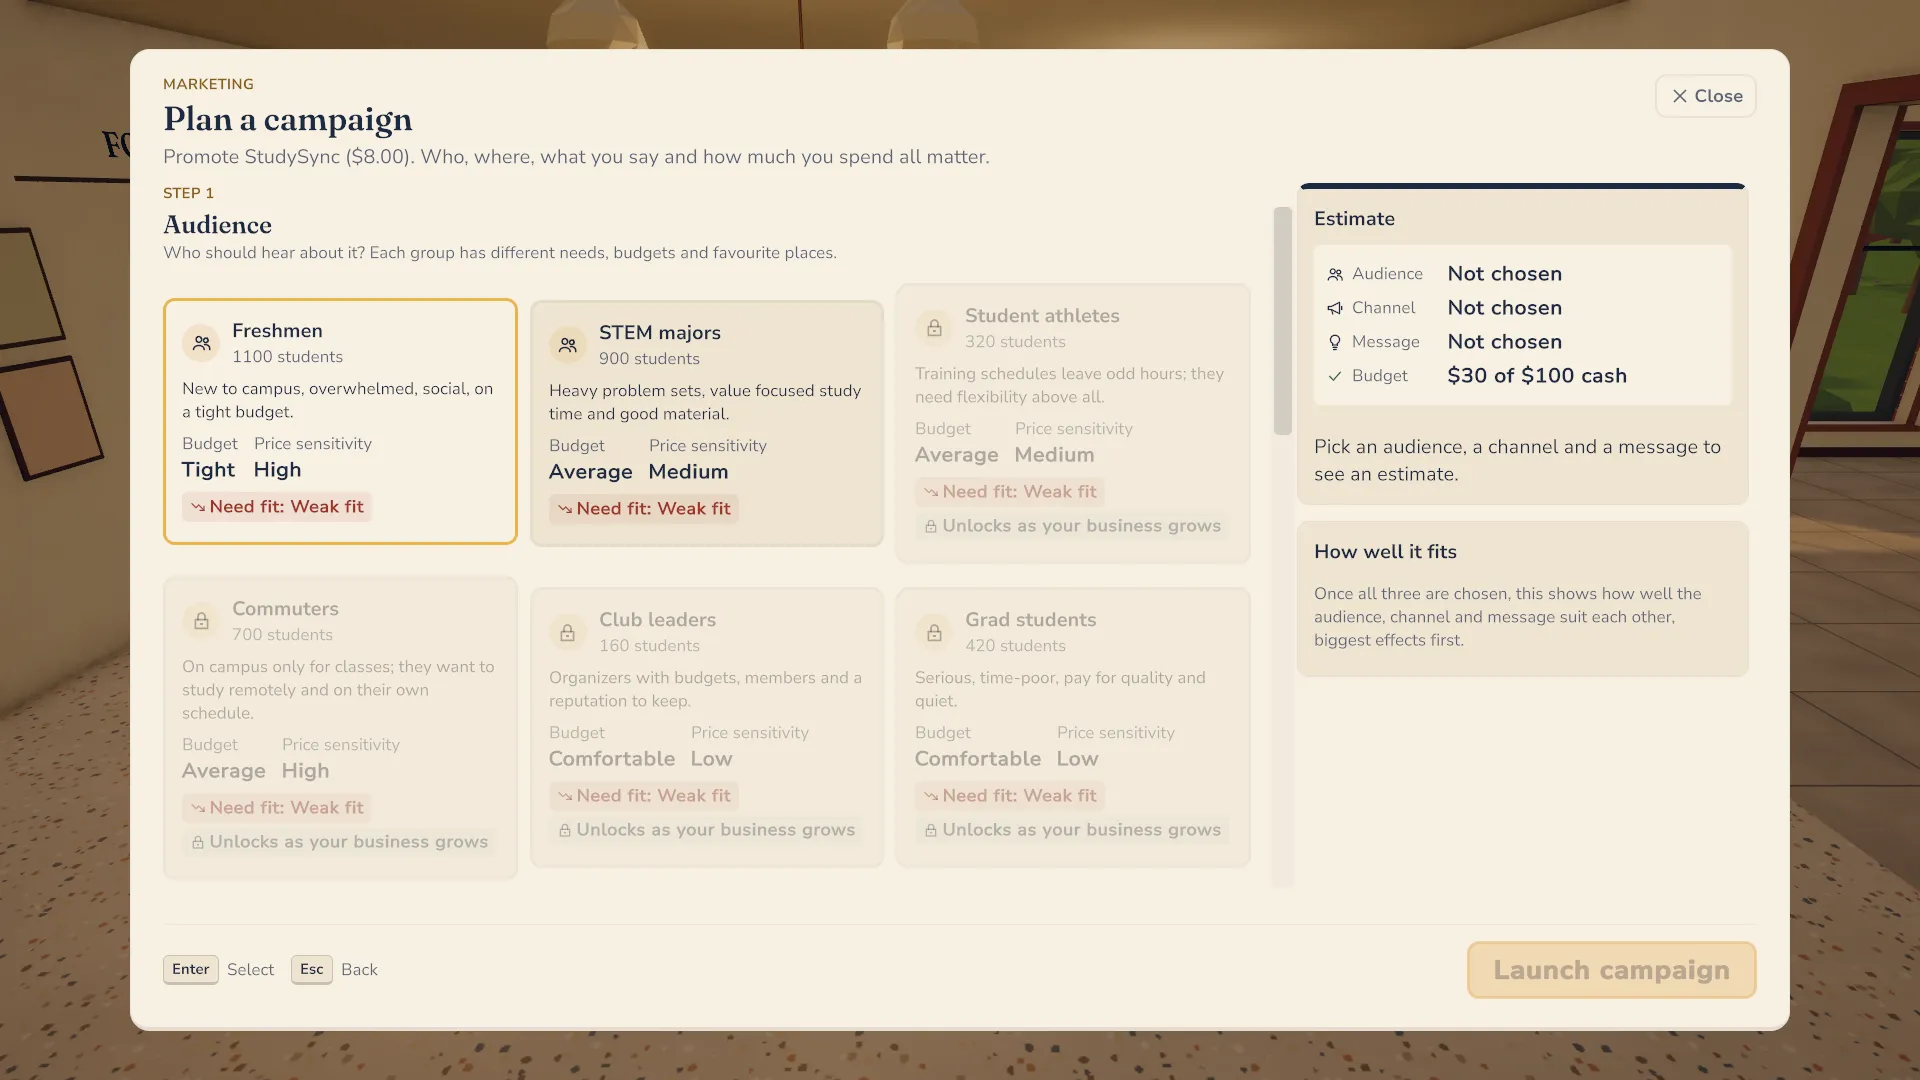
Task: Click the locked Student athletes card
Action: pos(1073,423)
